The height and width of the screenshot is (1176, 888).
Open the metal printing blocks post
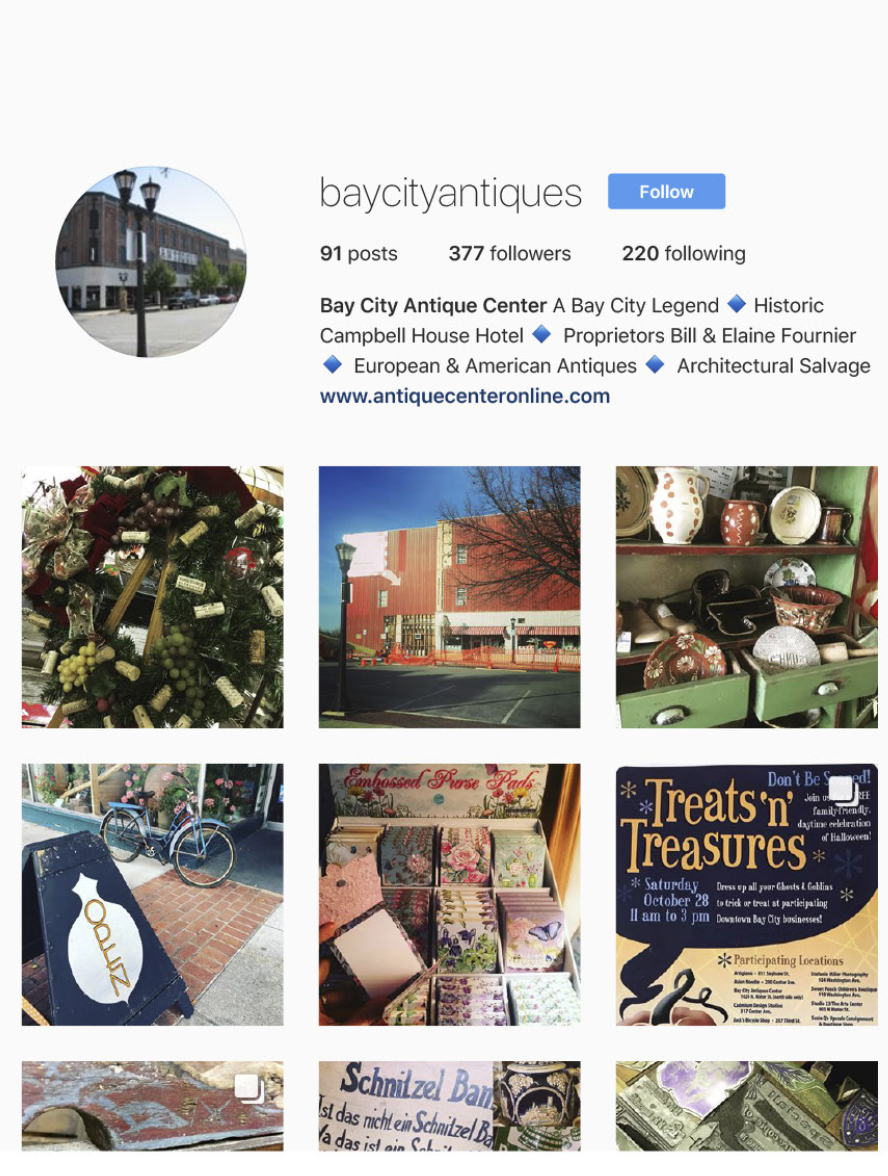pyautogui.click(x=746, y=1106)
